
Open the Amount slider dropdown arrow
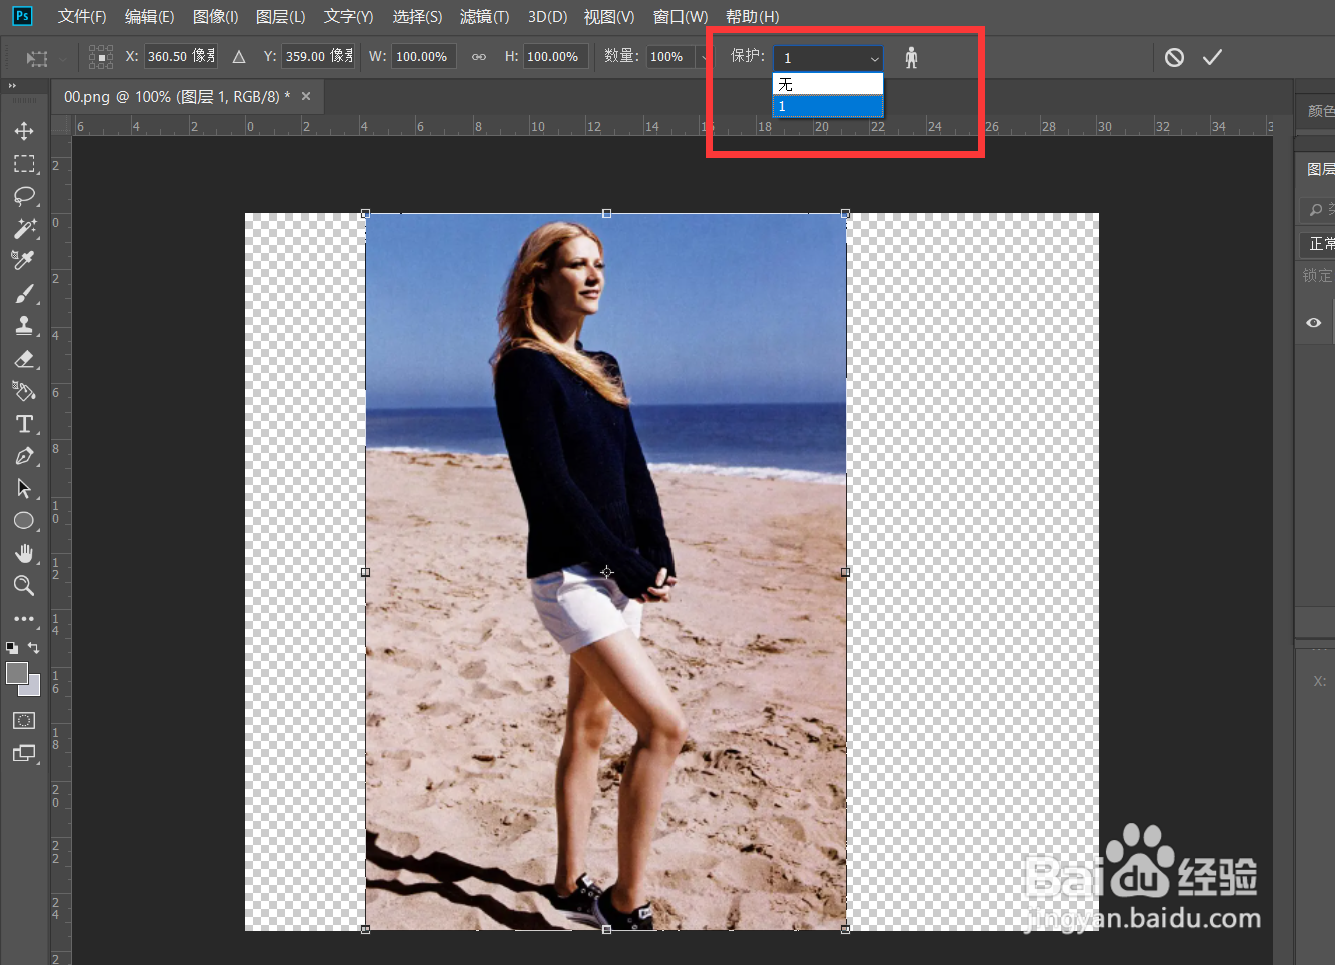tap(703, 57)
